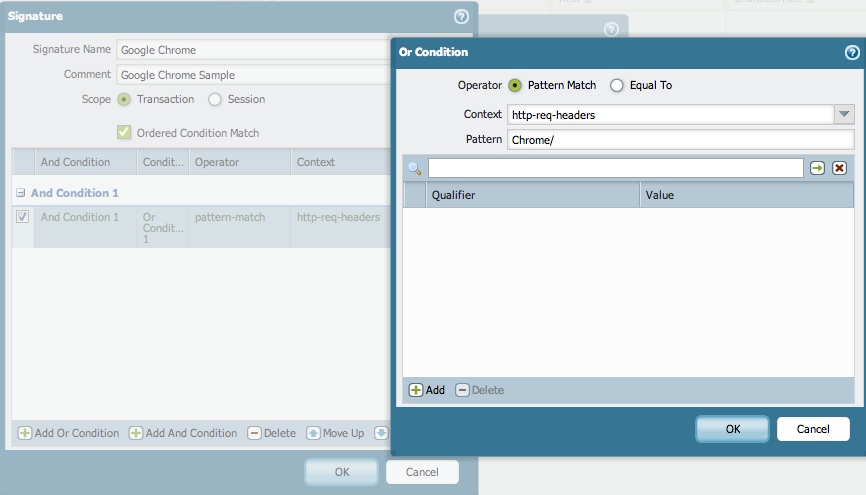Click the Context column header in Signature table
The width and height of the screenshot is (866, 495).
(x=340, y=162)
